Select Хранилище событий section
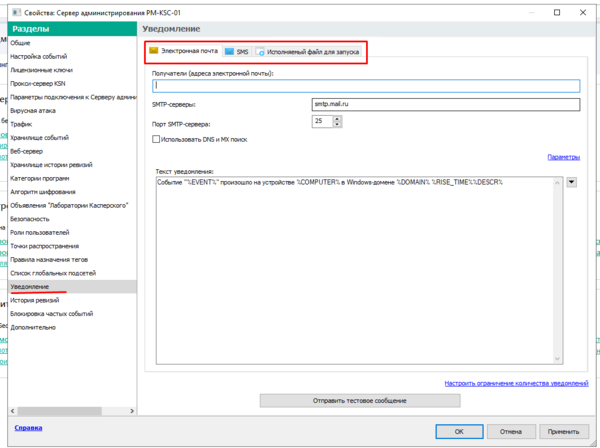Viewport: 600px width, 448px height. coord(72,138)
